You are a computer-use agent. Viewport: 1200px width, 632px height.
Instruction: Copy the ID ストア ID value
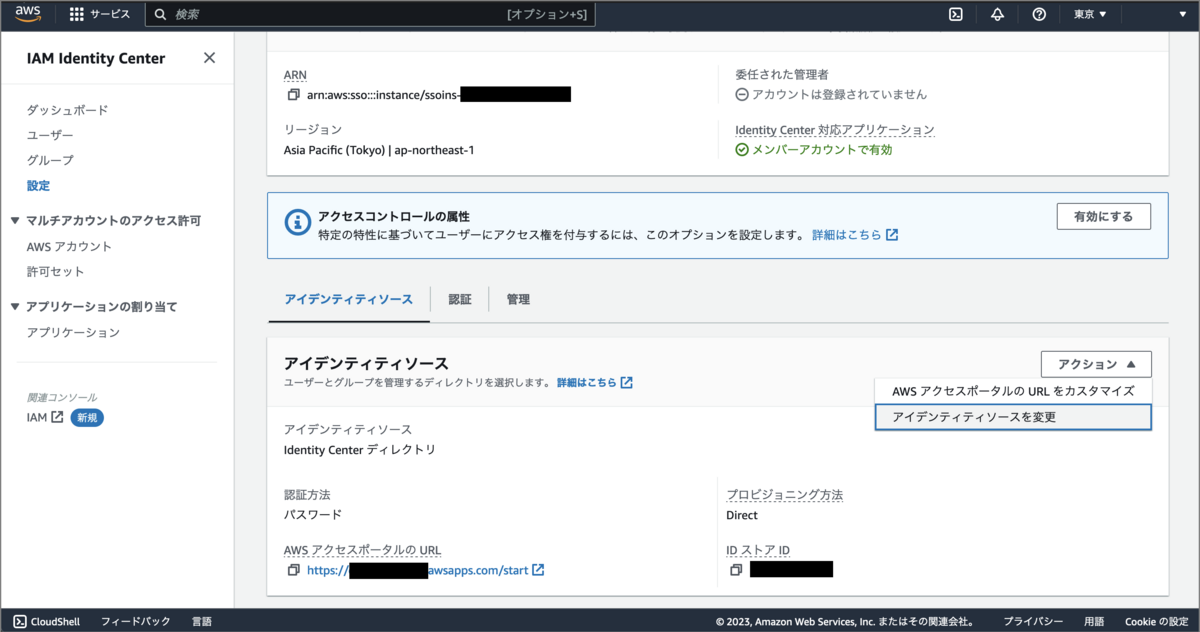pos(735,570)
